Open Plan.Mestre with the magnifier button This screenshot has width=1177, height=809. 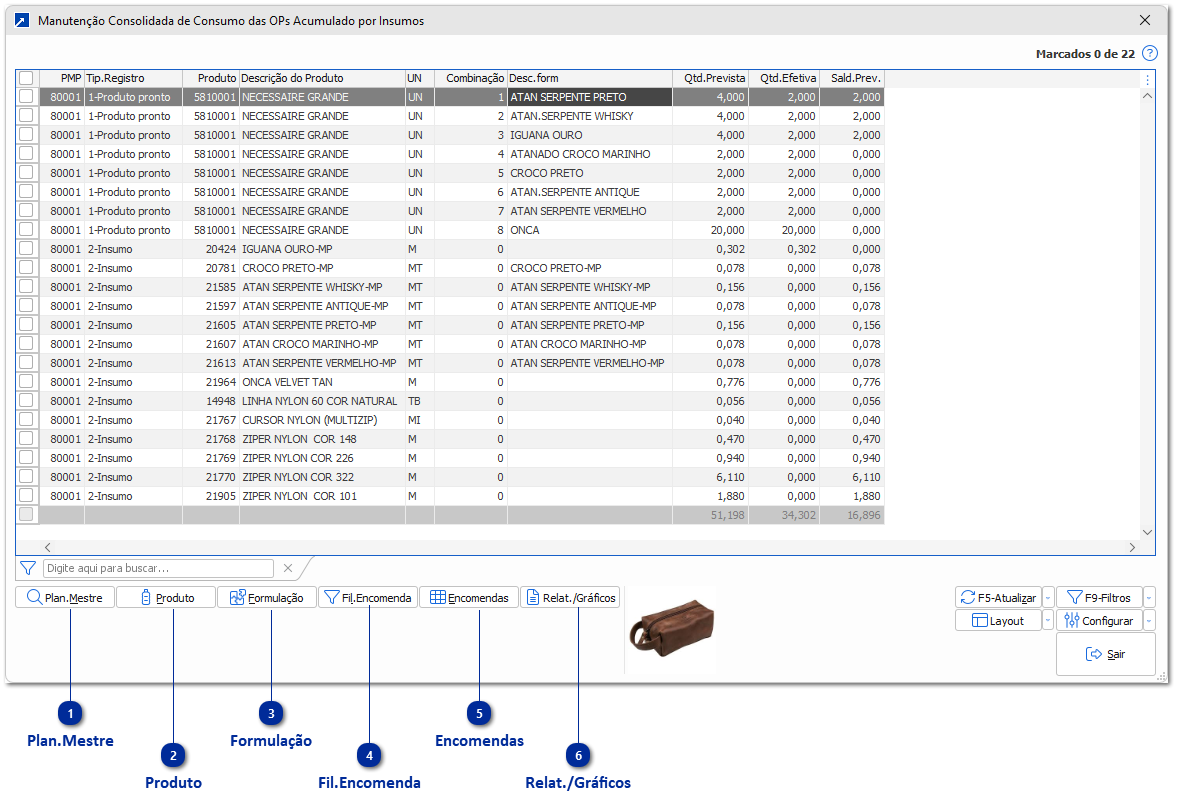pyautogui.click(x=65, y=598)
